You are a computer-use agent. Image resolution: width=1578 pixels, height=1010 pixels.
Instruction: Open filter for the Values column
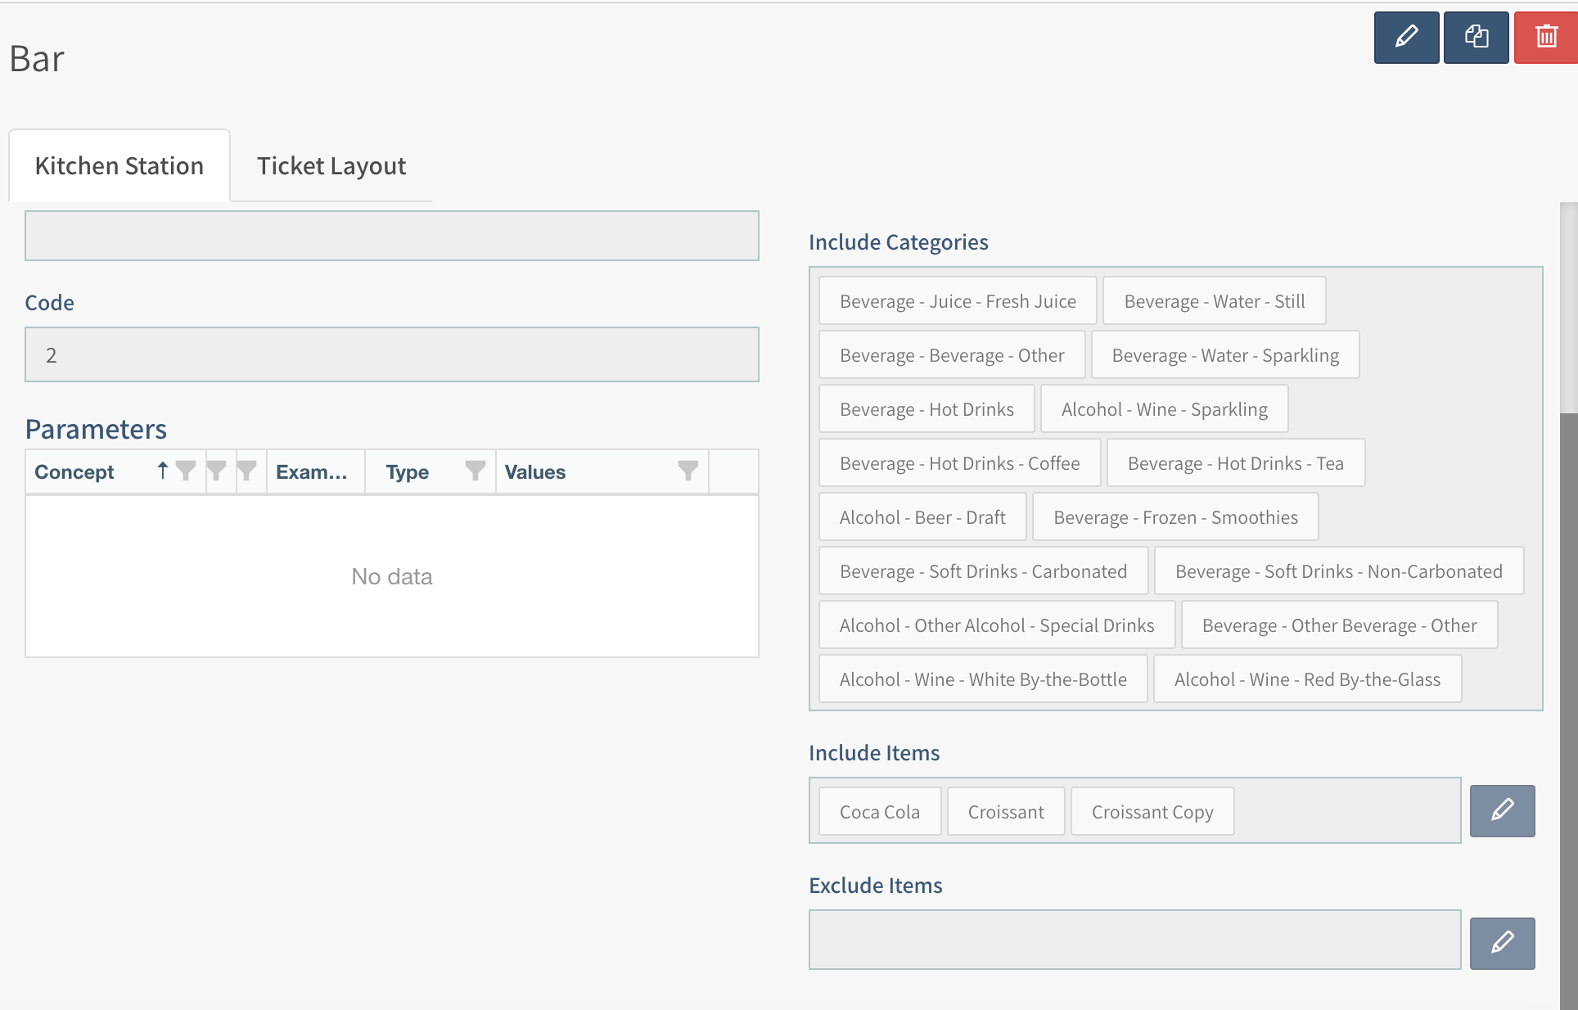(x=688, y=471)
